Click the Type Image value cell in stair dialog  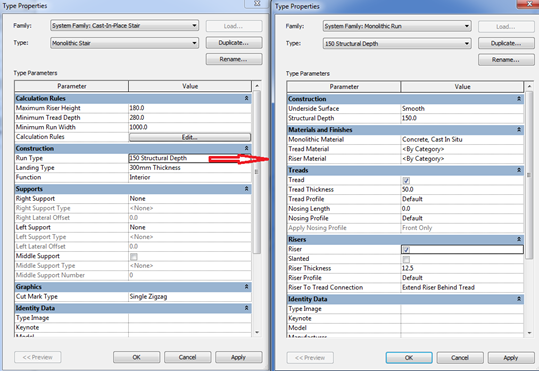[x=190, y=318]
